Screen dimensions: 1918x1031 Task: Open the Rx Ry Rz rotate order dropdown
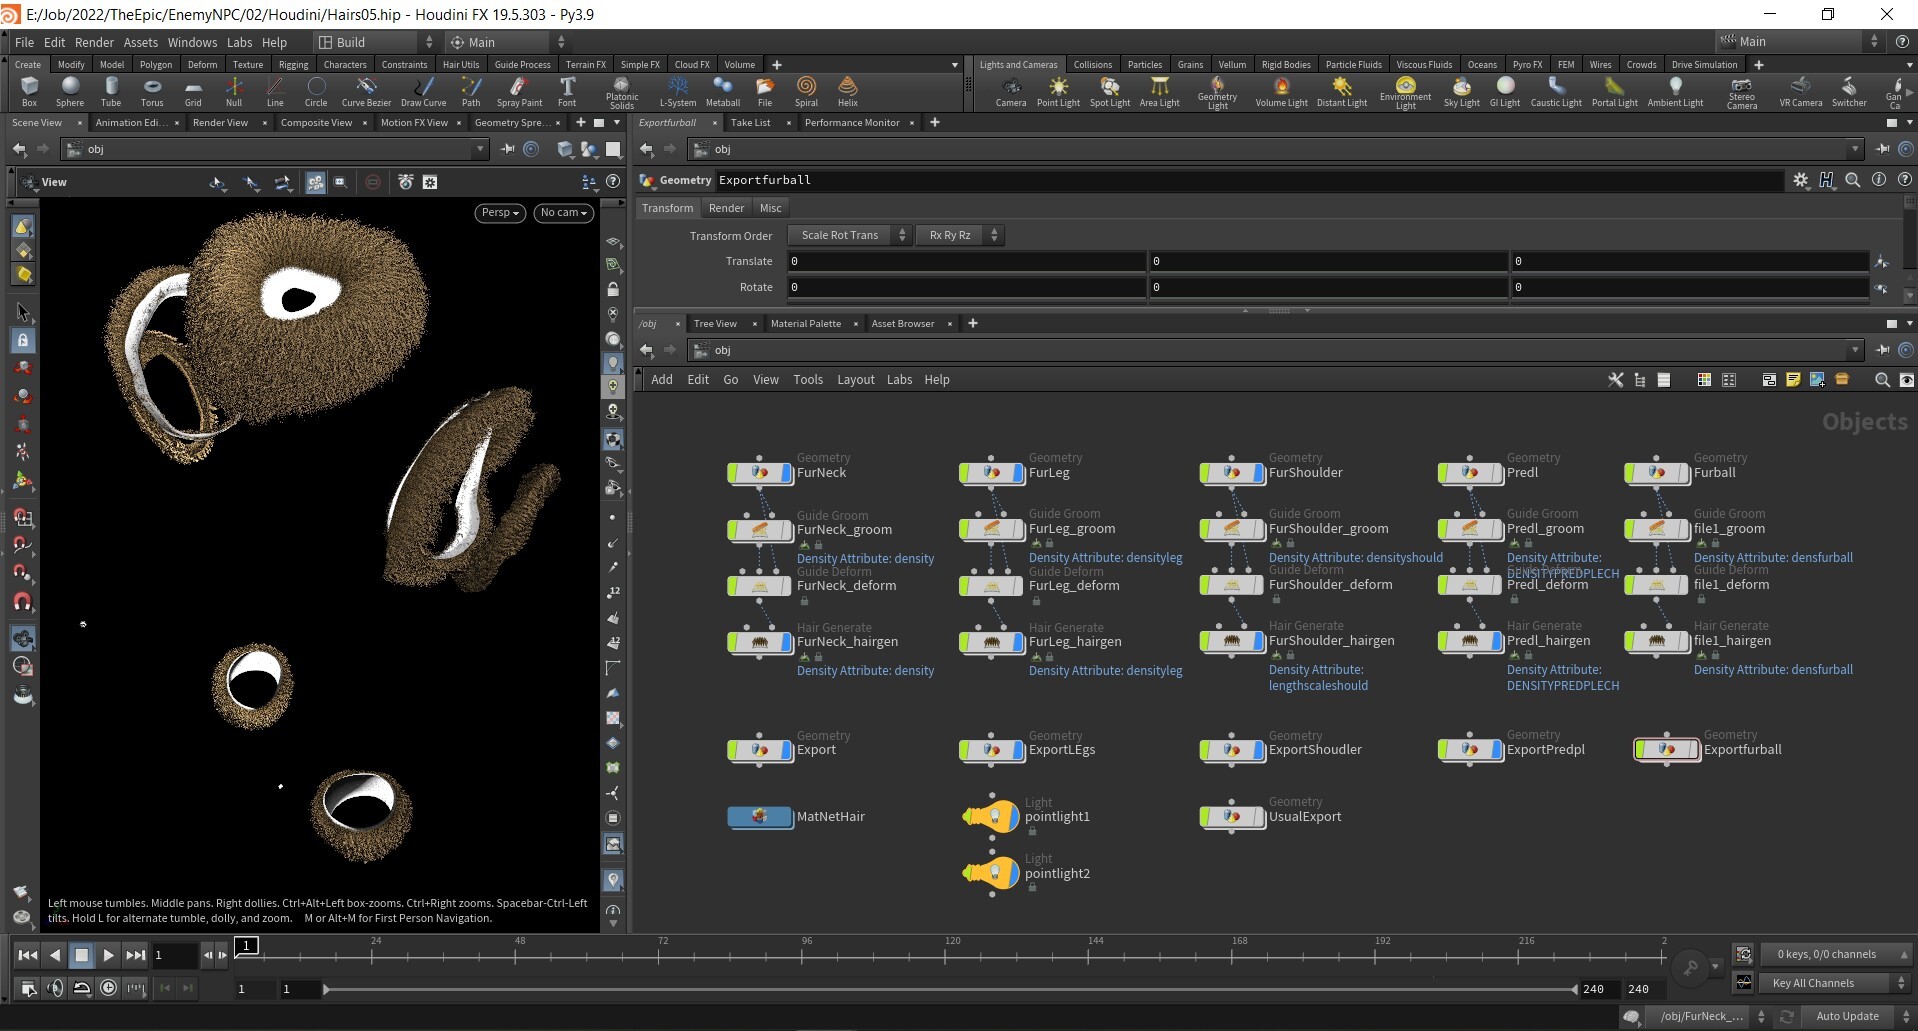pyautogui.click(x=958, y=235)
